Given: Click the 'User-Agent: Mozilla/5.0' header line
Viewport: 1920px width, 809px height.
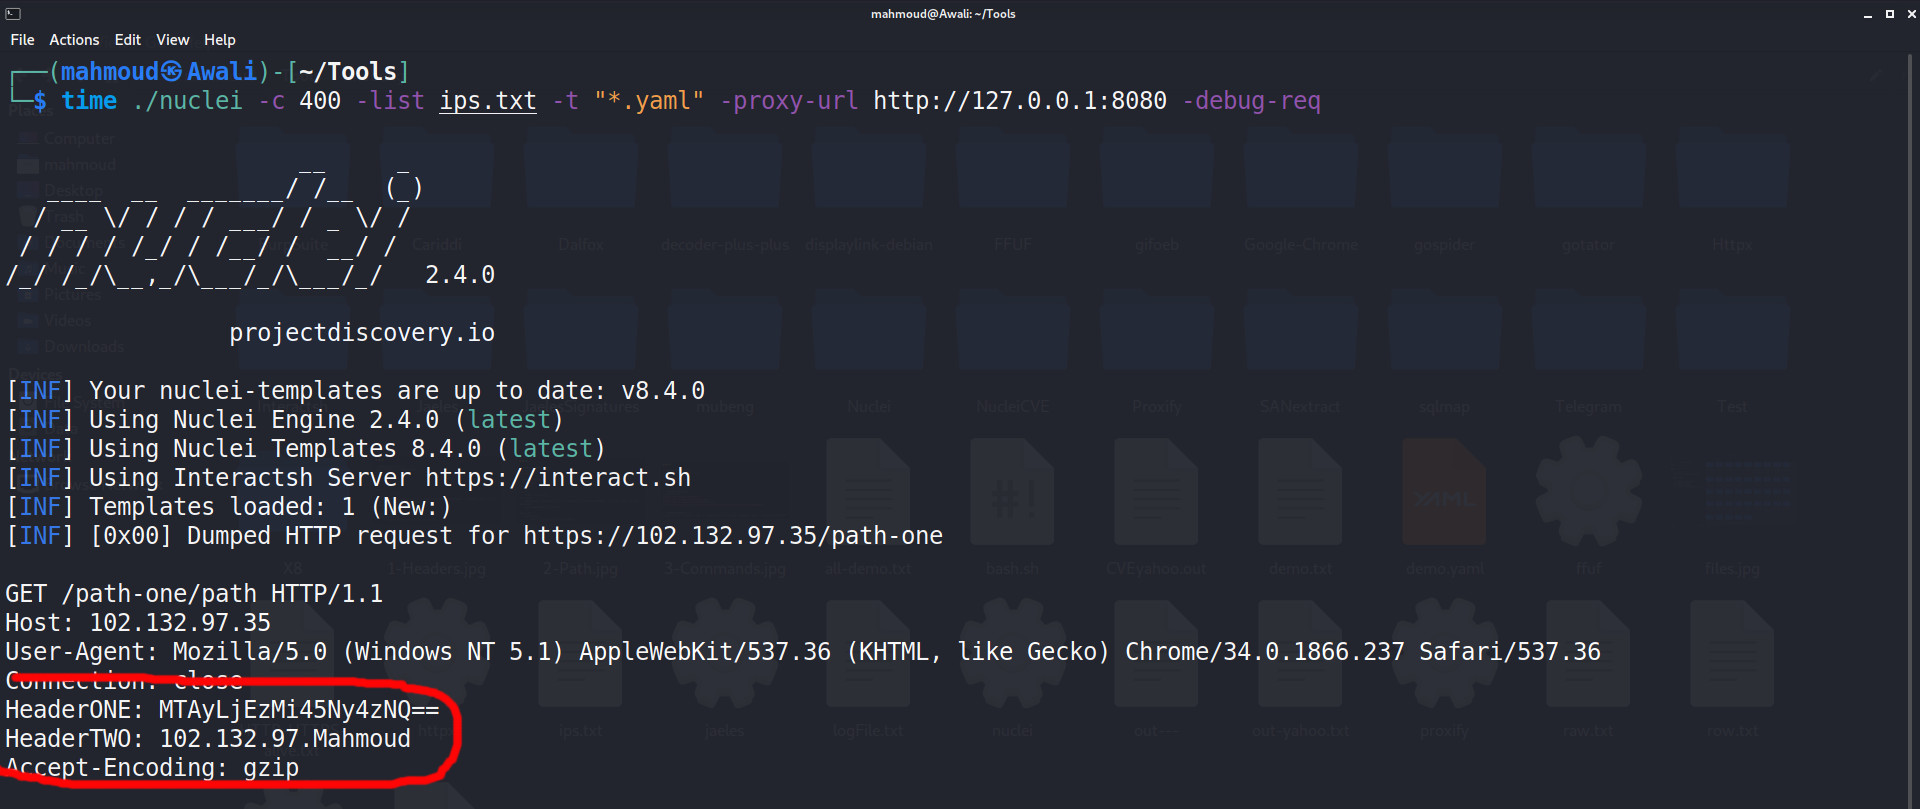Looking at the screenshot, I should (803, 652).
